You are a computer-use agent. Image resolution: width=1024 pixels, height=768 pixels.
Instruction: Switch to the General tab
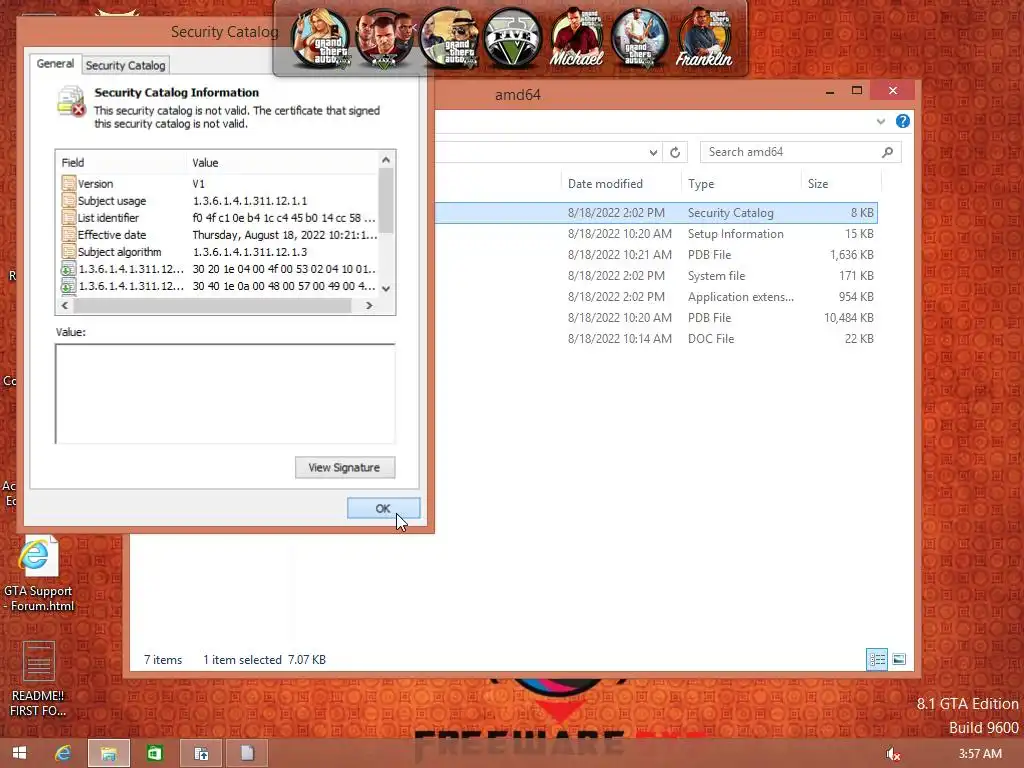pyautogui.click(x=55, y=64)
